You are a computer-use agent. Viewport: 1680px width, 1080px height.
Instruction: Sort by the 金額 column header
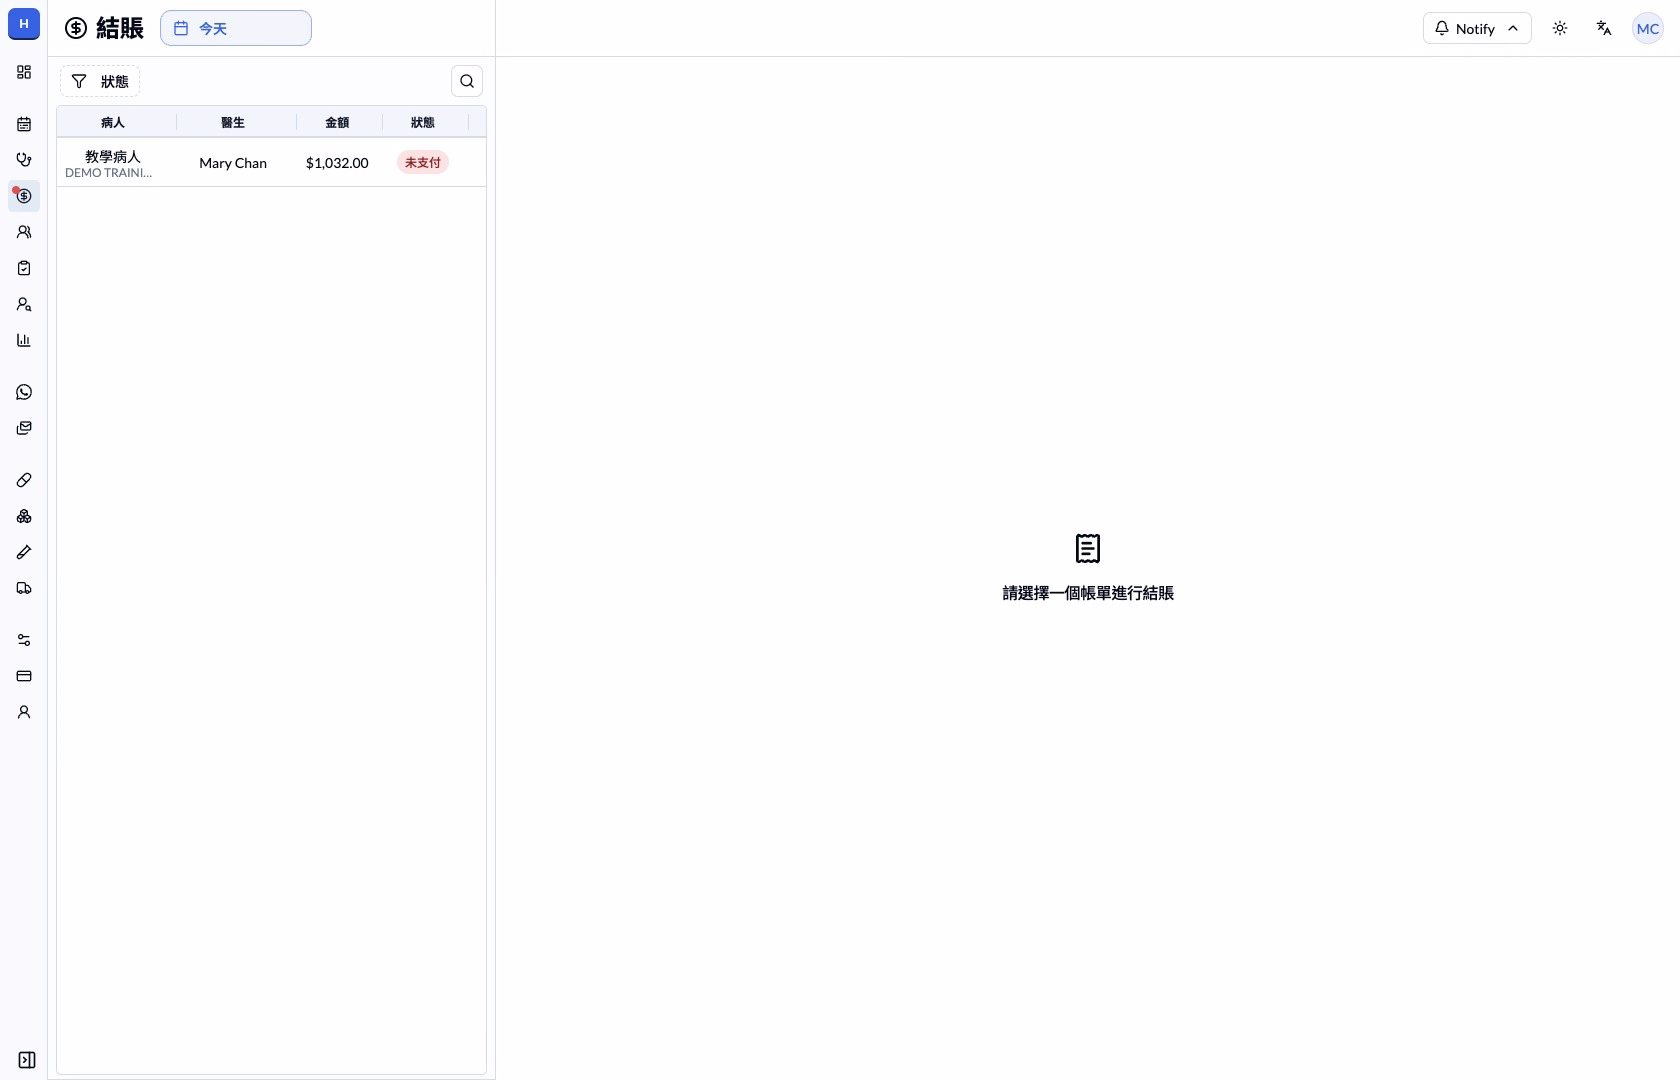pyautogui.click(x=338, y=122)
